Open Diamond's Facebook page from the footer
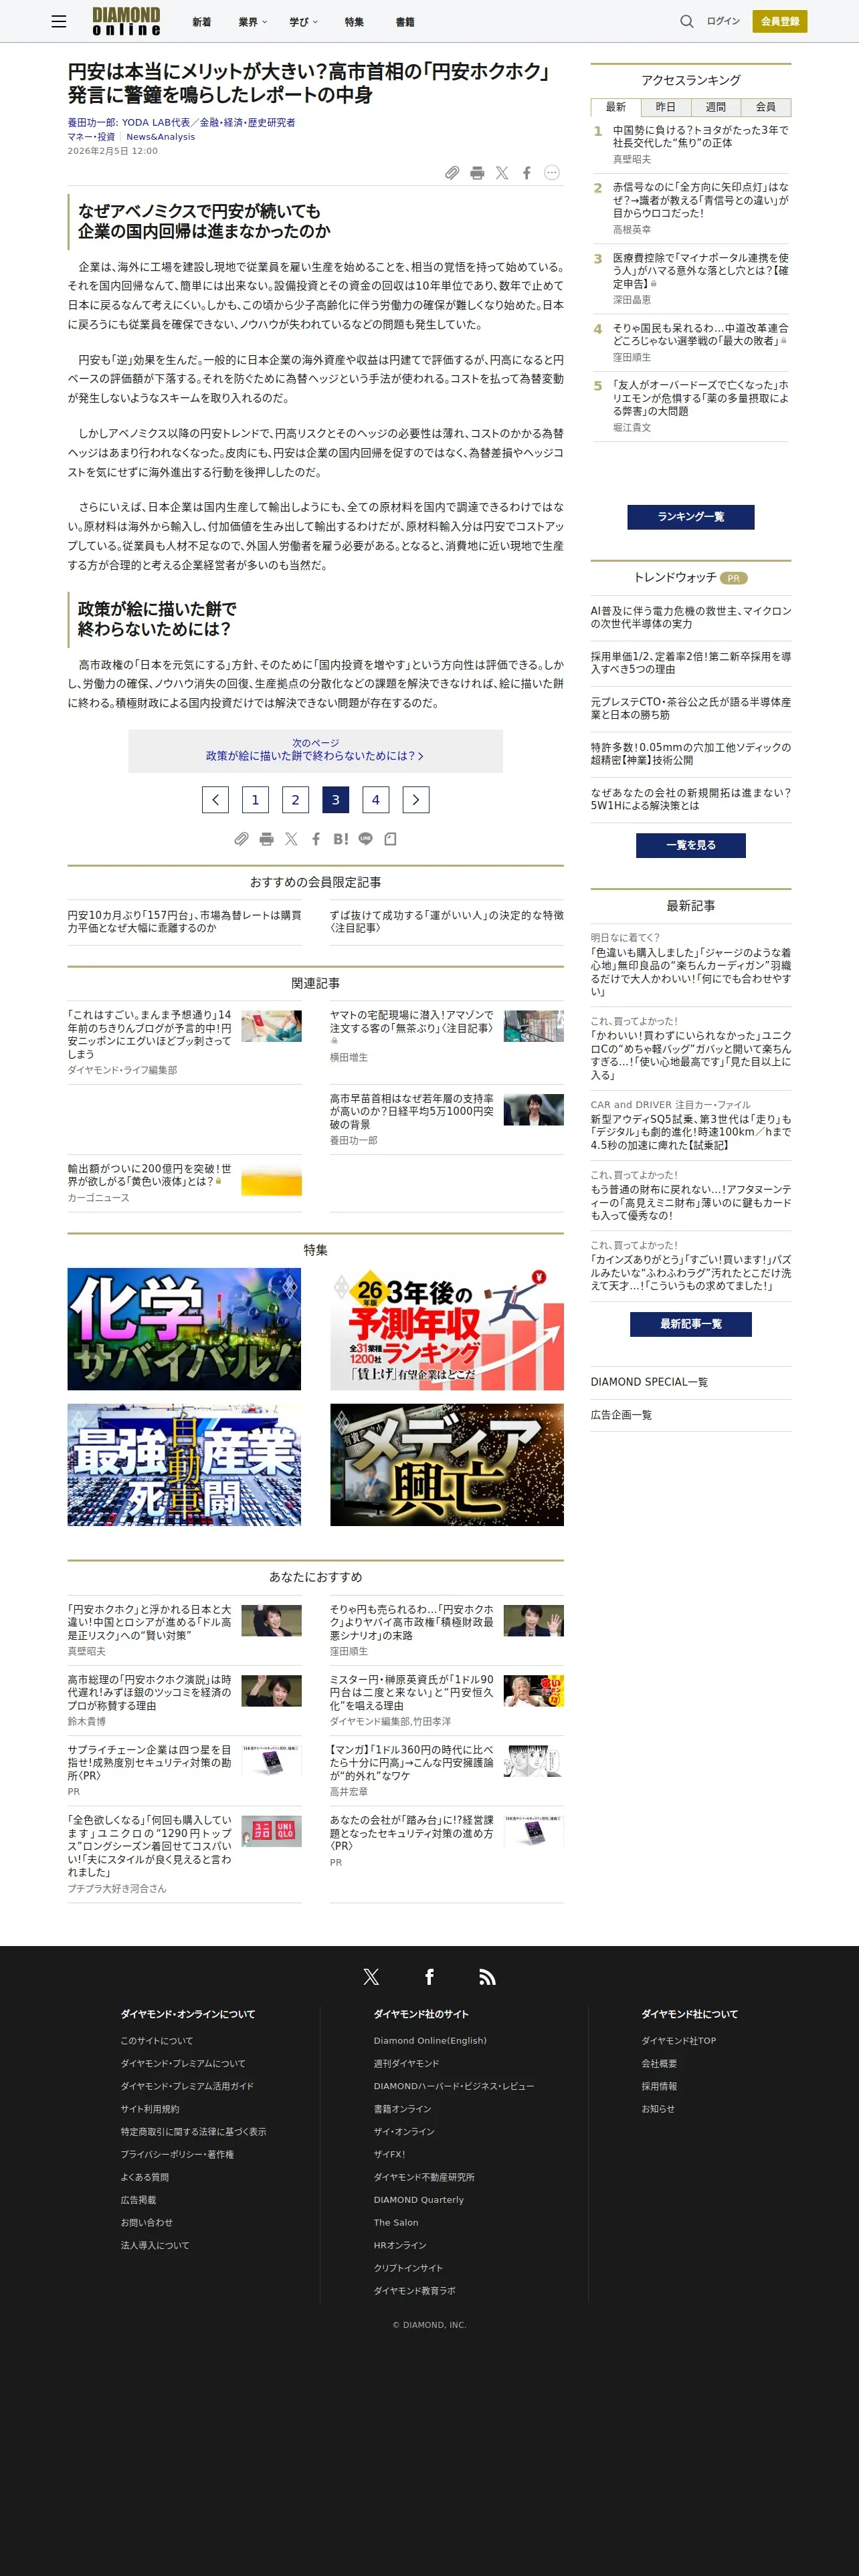 pyautogui.click(x=429, y=1976)
